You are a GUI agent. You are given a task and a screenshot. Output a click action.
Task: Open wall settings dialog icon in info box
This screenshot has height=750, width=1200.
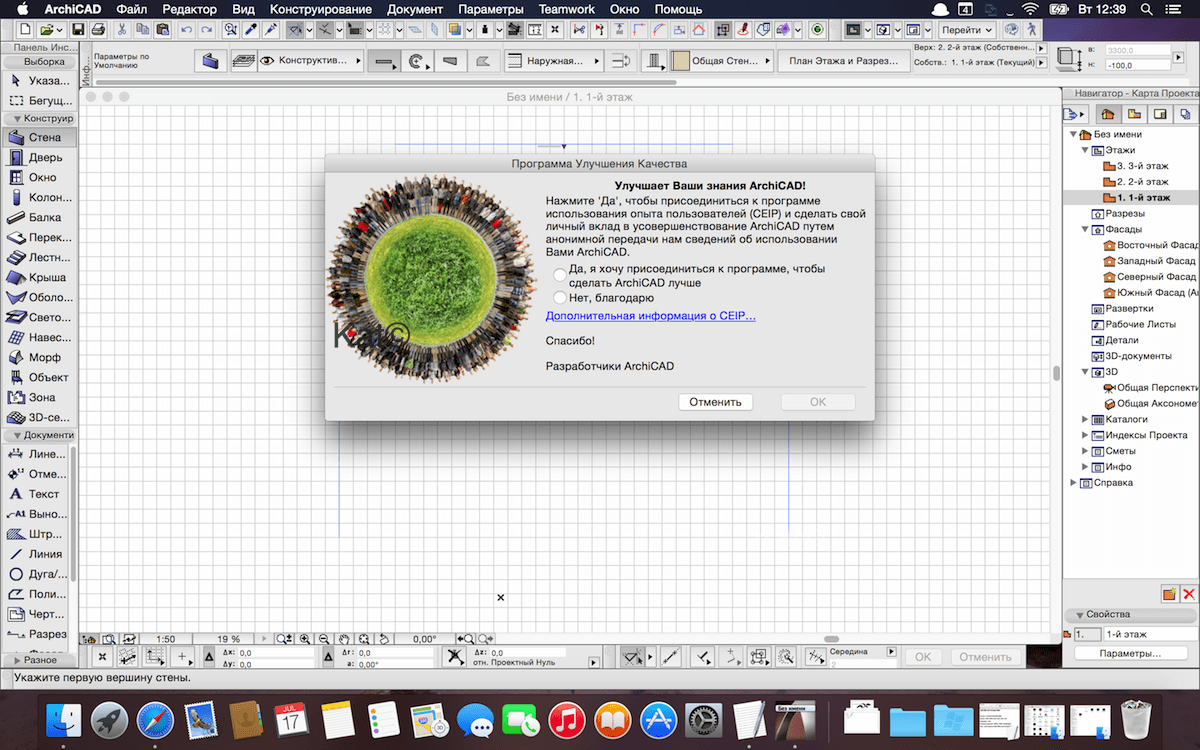point(209,61)
